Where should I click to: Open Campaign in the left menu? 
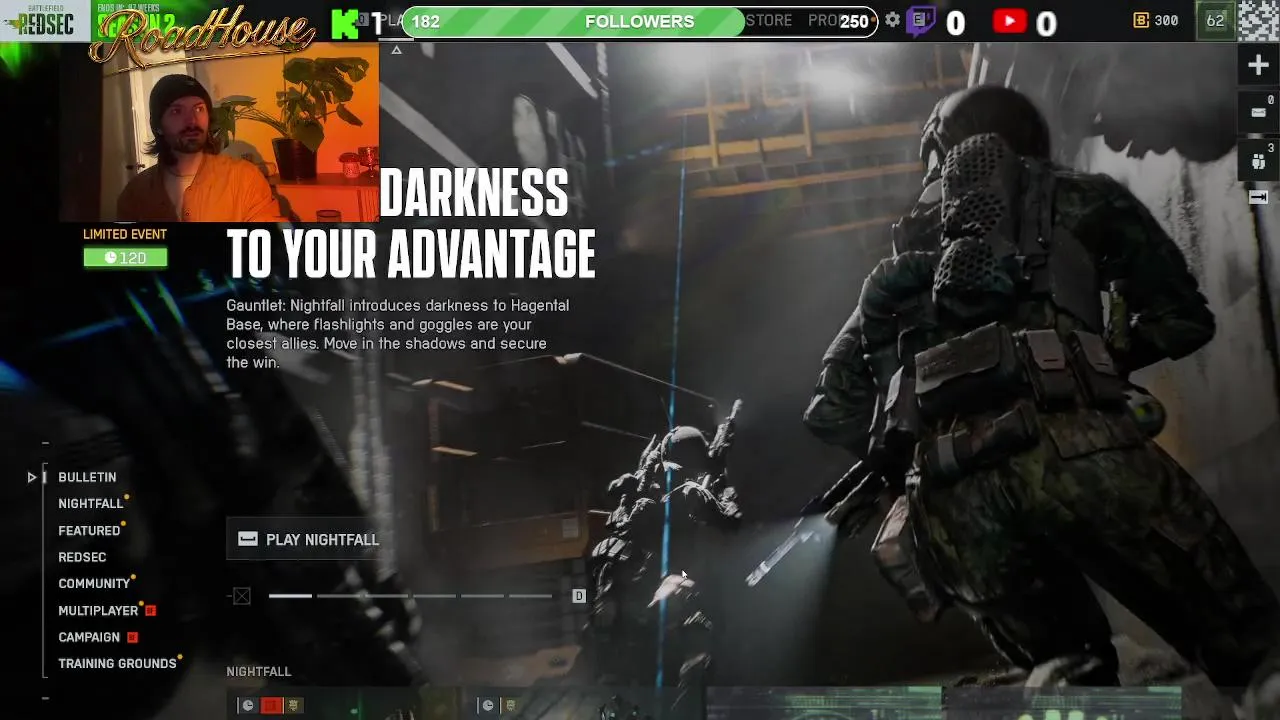click(89, 637)
